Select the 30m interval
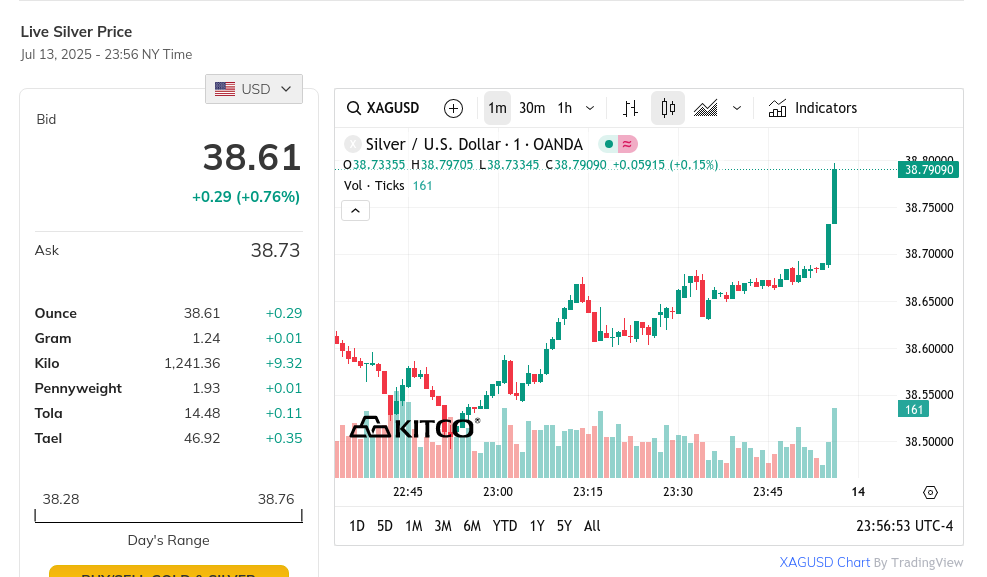The image size is (987, 577). 532,108
